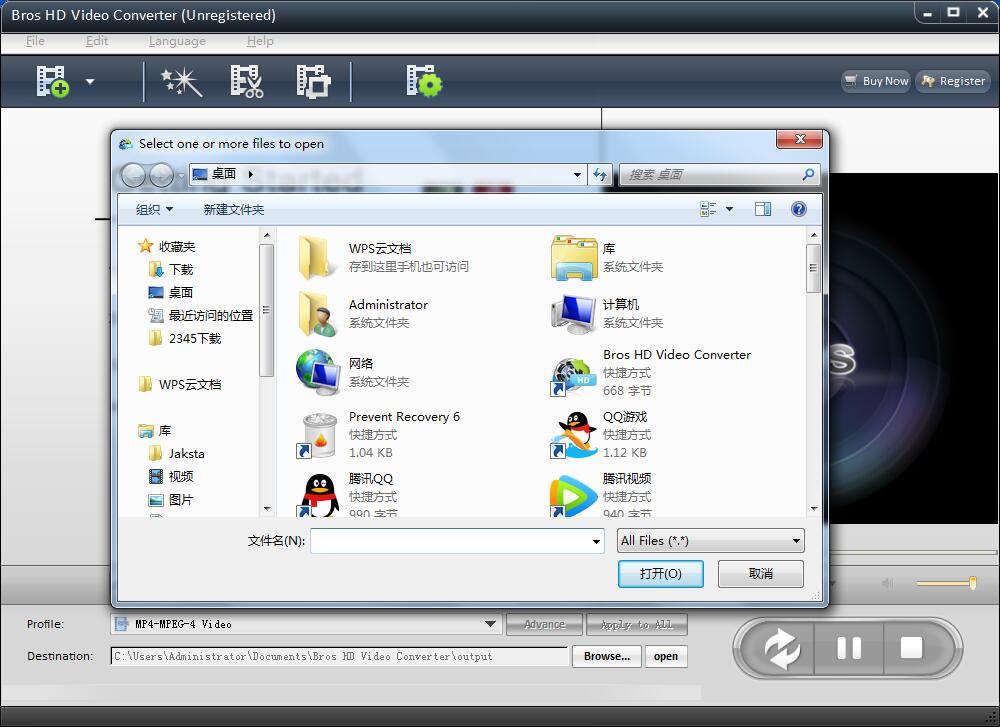Select the WPS云文档 folder icon in file list
The width and height of the screenshot is (1000, 727).
[x=316, y=257]
